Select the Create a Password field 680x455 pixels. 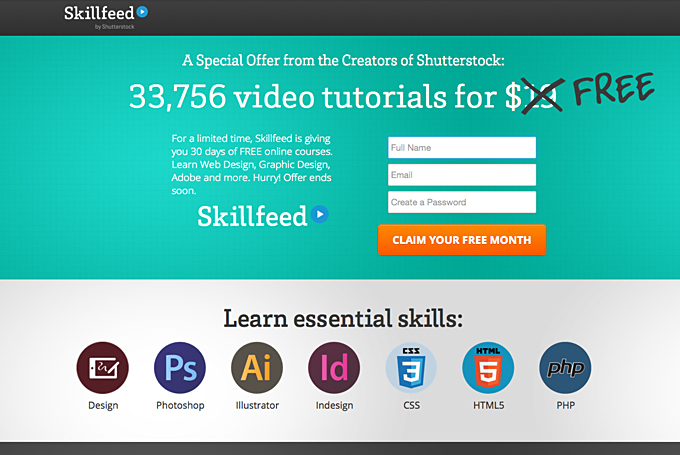462,202
